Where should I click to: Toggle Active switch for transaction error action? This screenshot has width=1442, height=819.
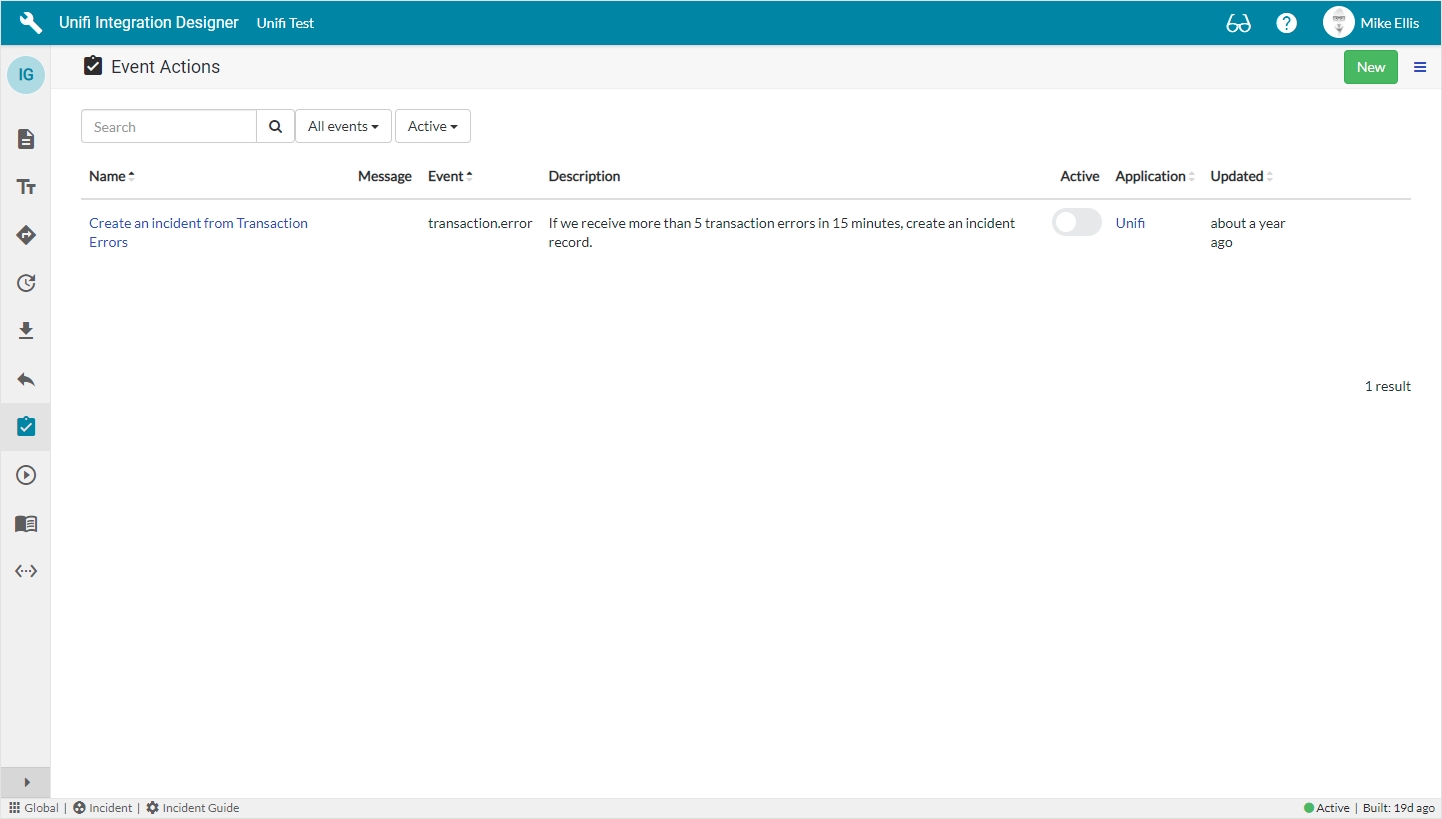(x=1076, y=223)
